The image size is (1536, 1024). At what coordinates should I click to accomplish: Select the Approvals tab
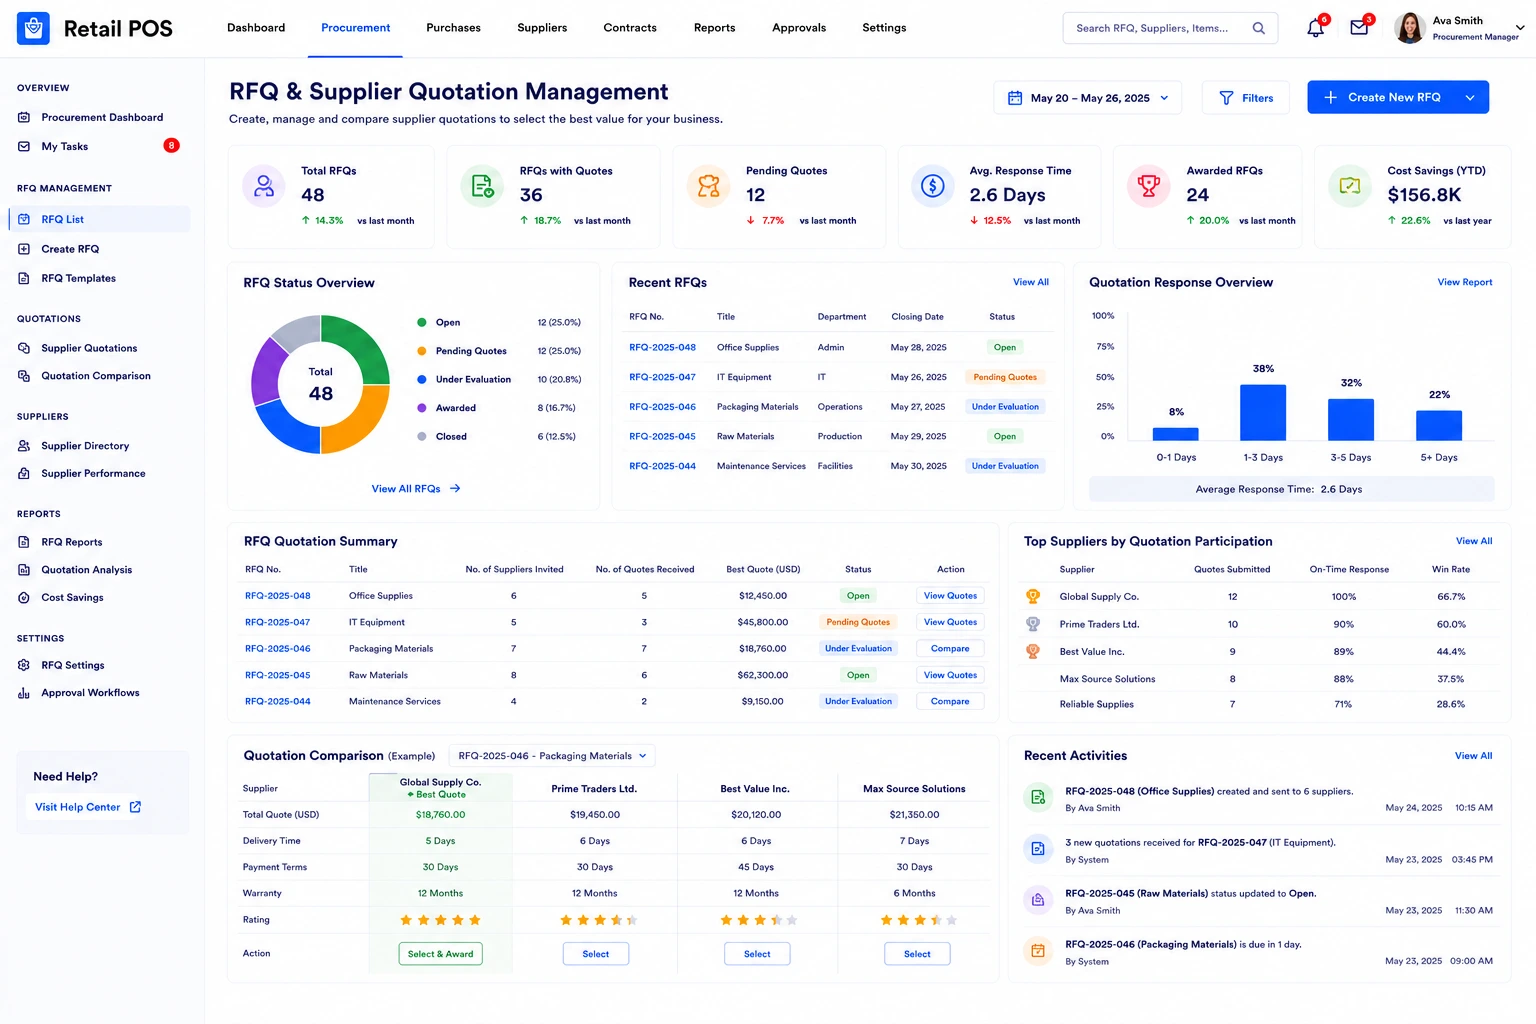tap(799, 28)
